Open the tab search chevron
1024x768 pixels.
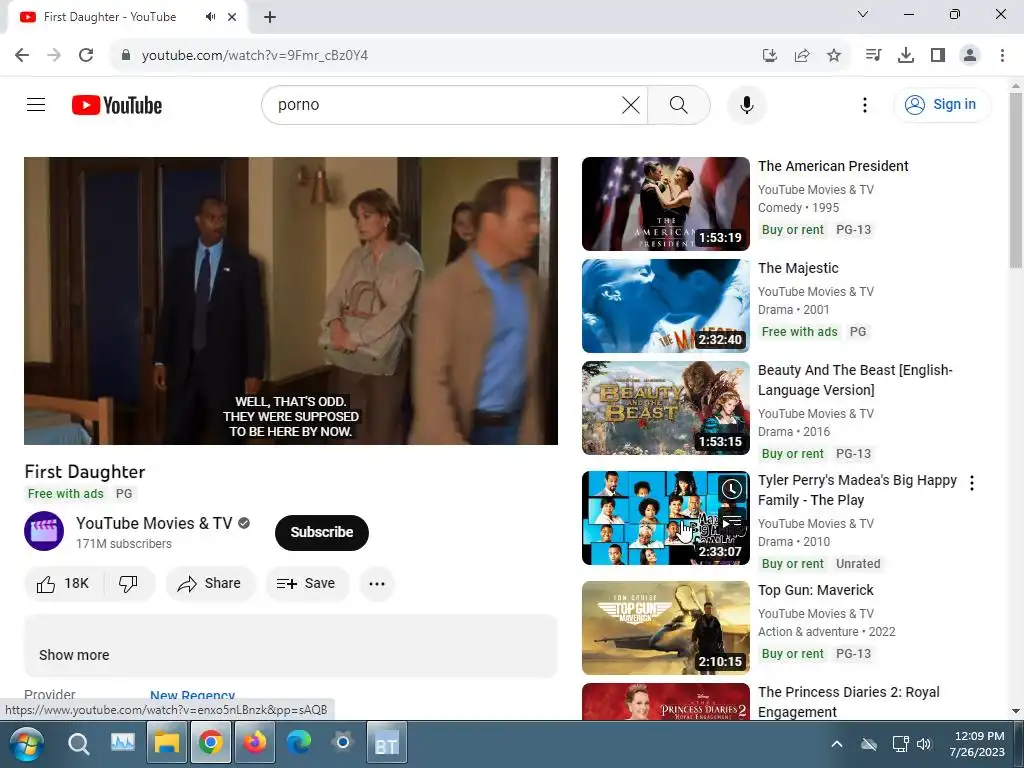coord(863,14)
